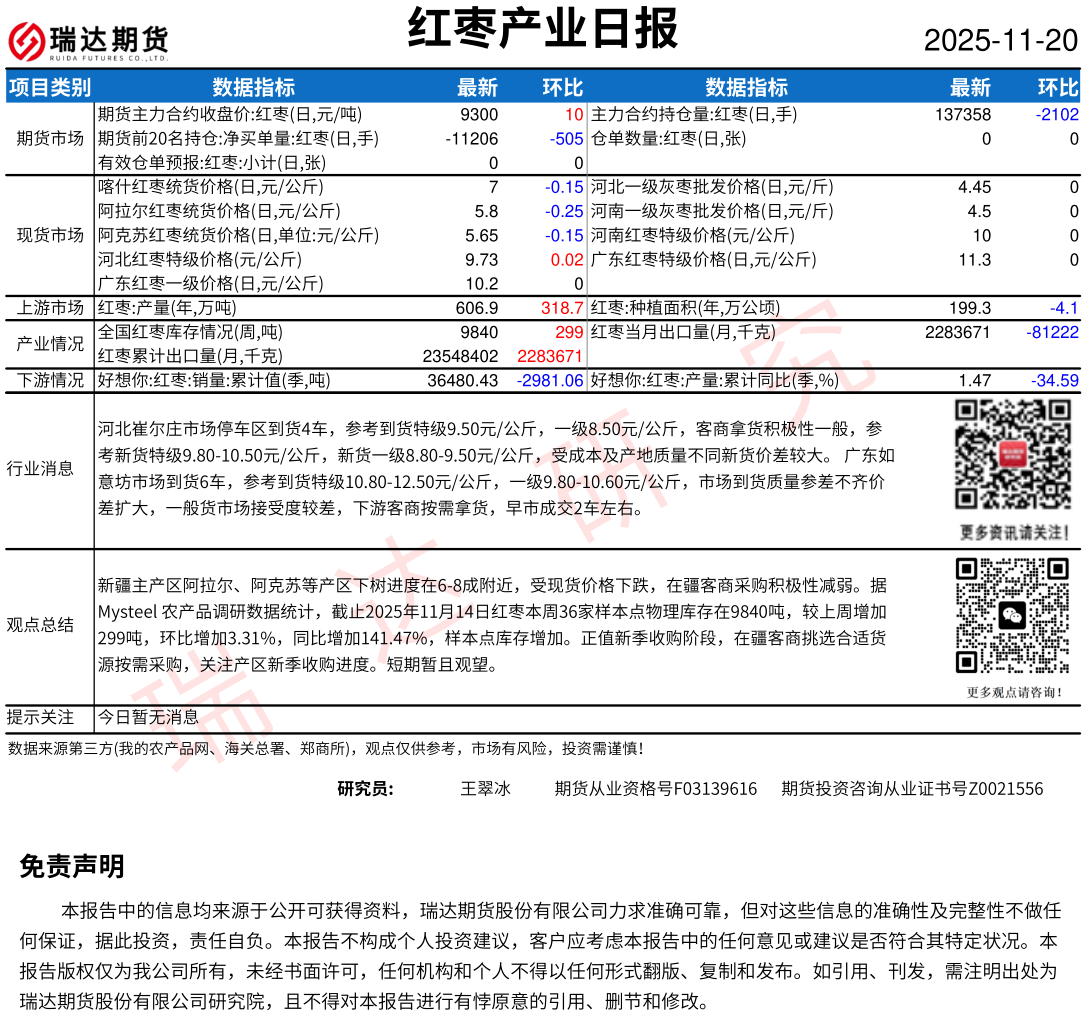The height and width of the screenshot is (1015, 1086).
Task: Click the 更多观点请咨询 caption
Action: (x=1012, y=691)
